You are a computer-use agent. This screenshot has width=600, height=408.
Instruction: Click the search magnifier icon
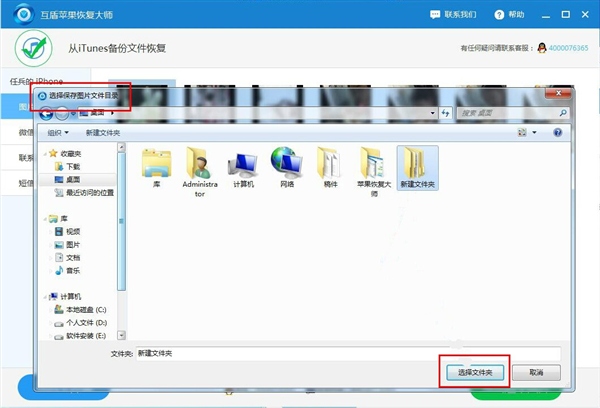tap(563, 113)
